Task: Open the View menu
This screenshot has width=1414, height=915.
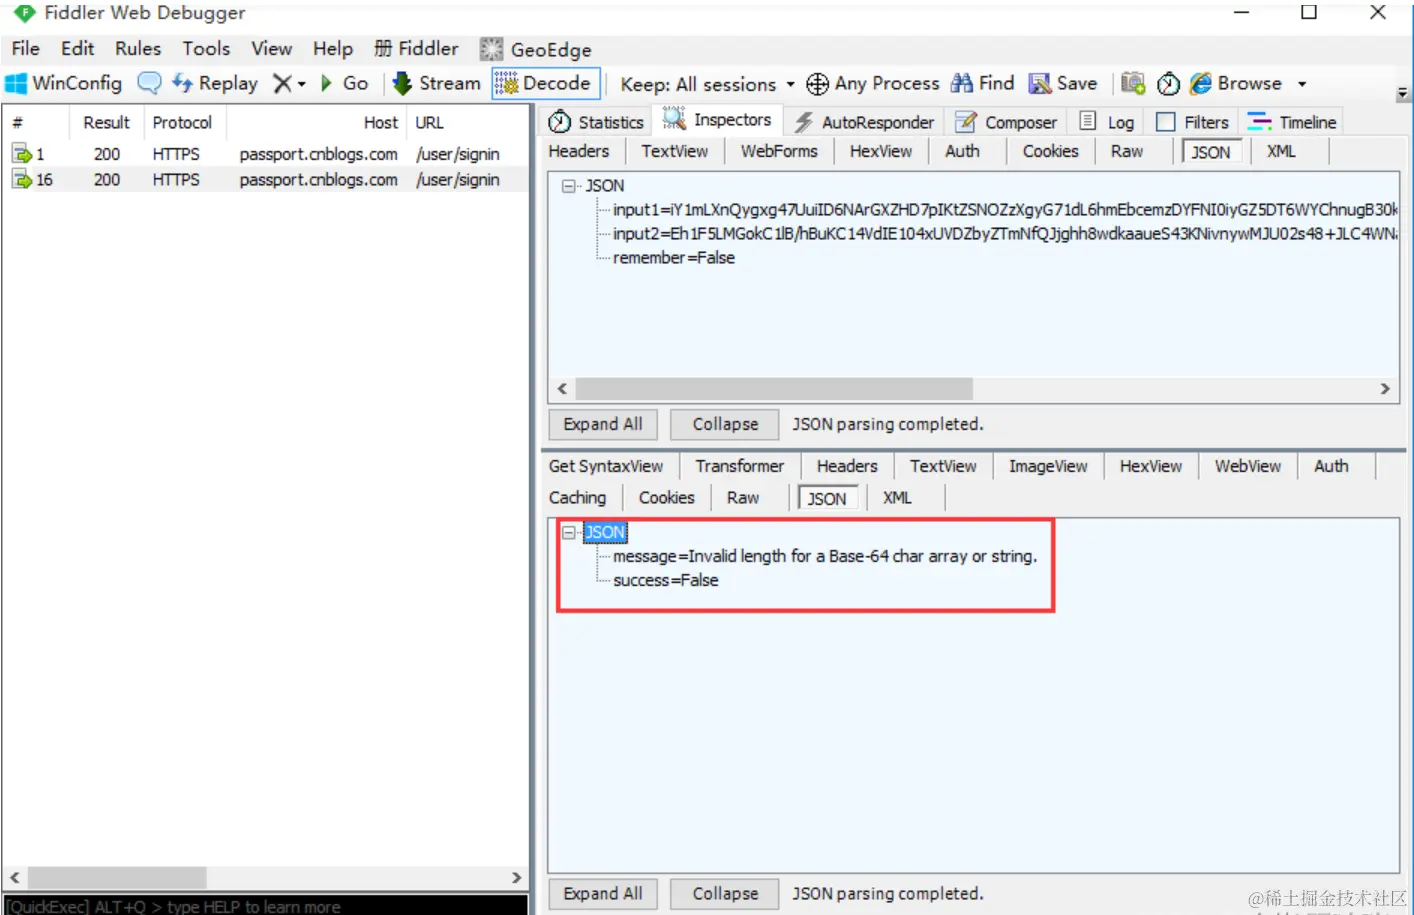Action: [271, 48]
